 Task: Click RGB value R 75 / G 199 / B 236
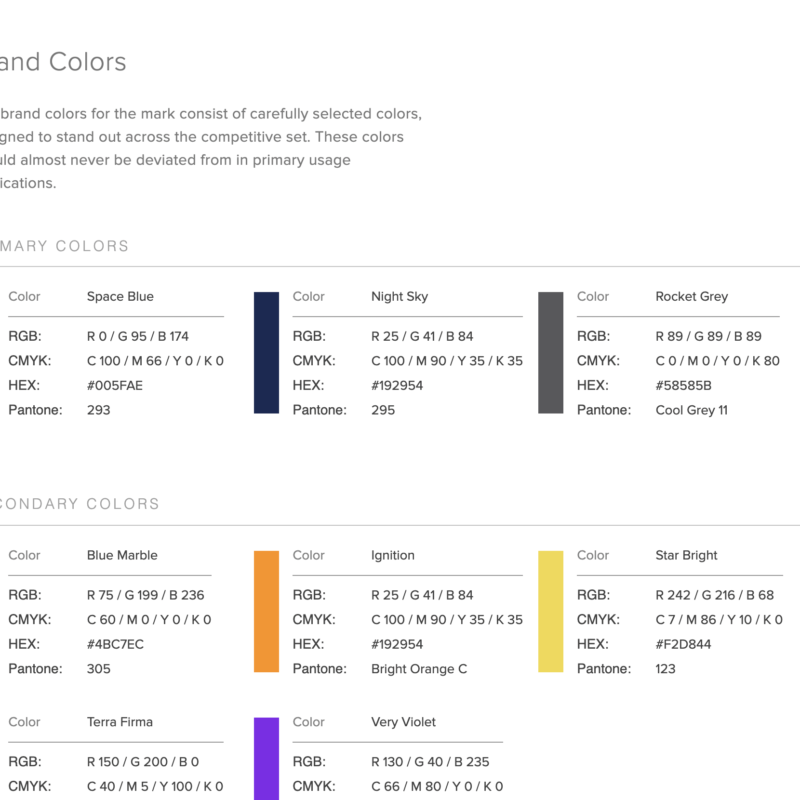pyautogui.click(x=145, y=595)
